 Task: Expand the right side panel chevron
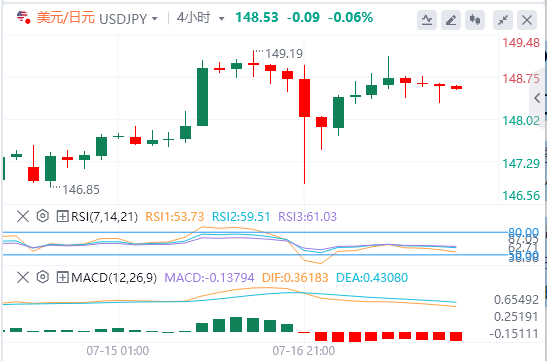point(538,98)
